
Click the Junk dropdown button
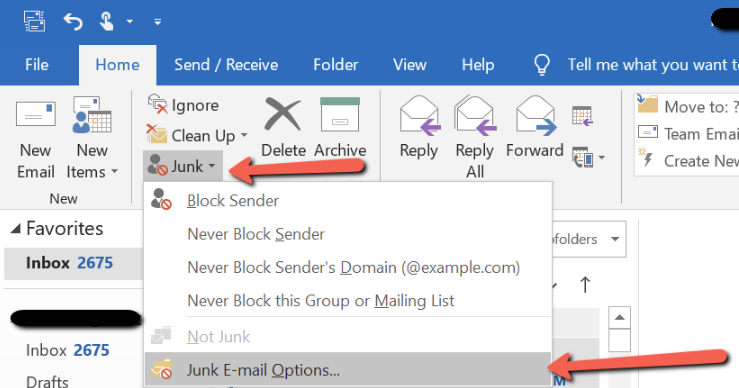(x=183, y=166)
